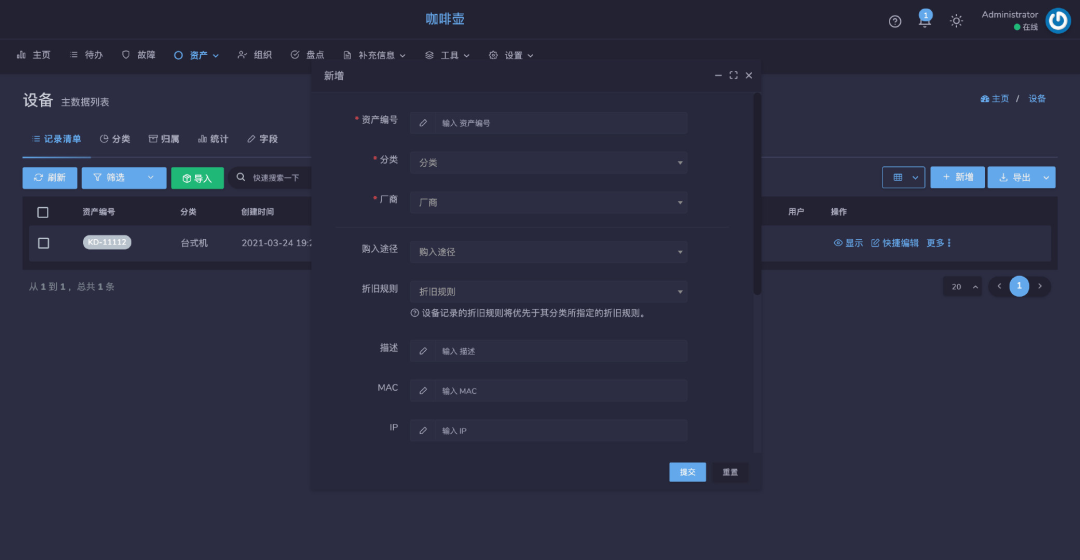Click the 重置 reset button

tap(730, 472)
